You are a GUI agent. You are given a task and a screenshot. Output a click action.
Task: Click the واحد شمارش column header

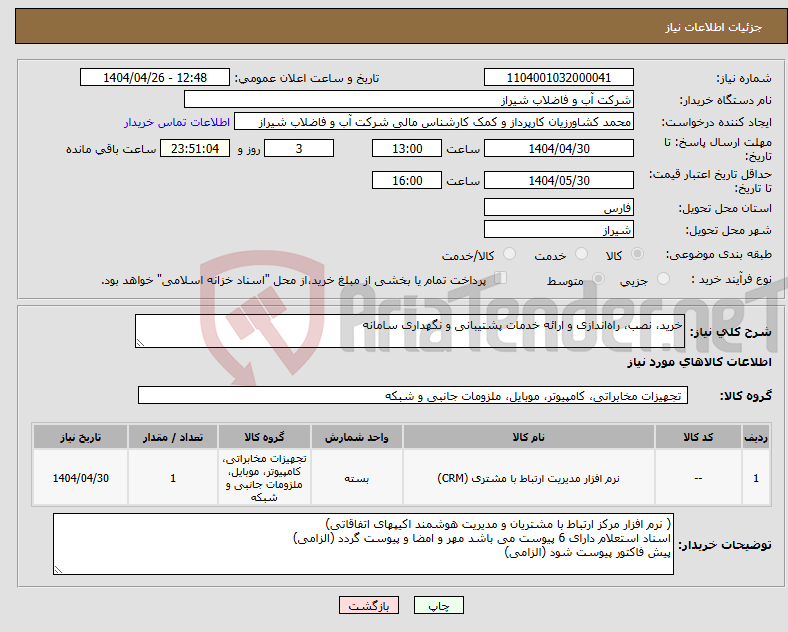click(356, 437)
